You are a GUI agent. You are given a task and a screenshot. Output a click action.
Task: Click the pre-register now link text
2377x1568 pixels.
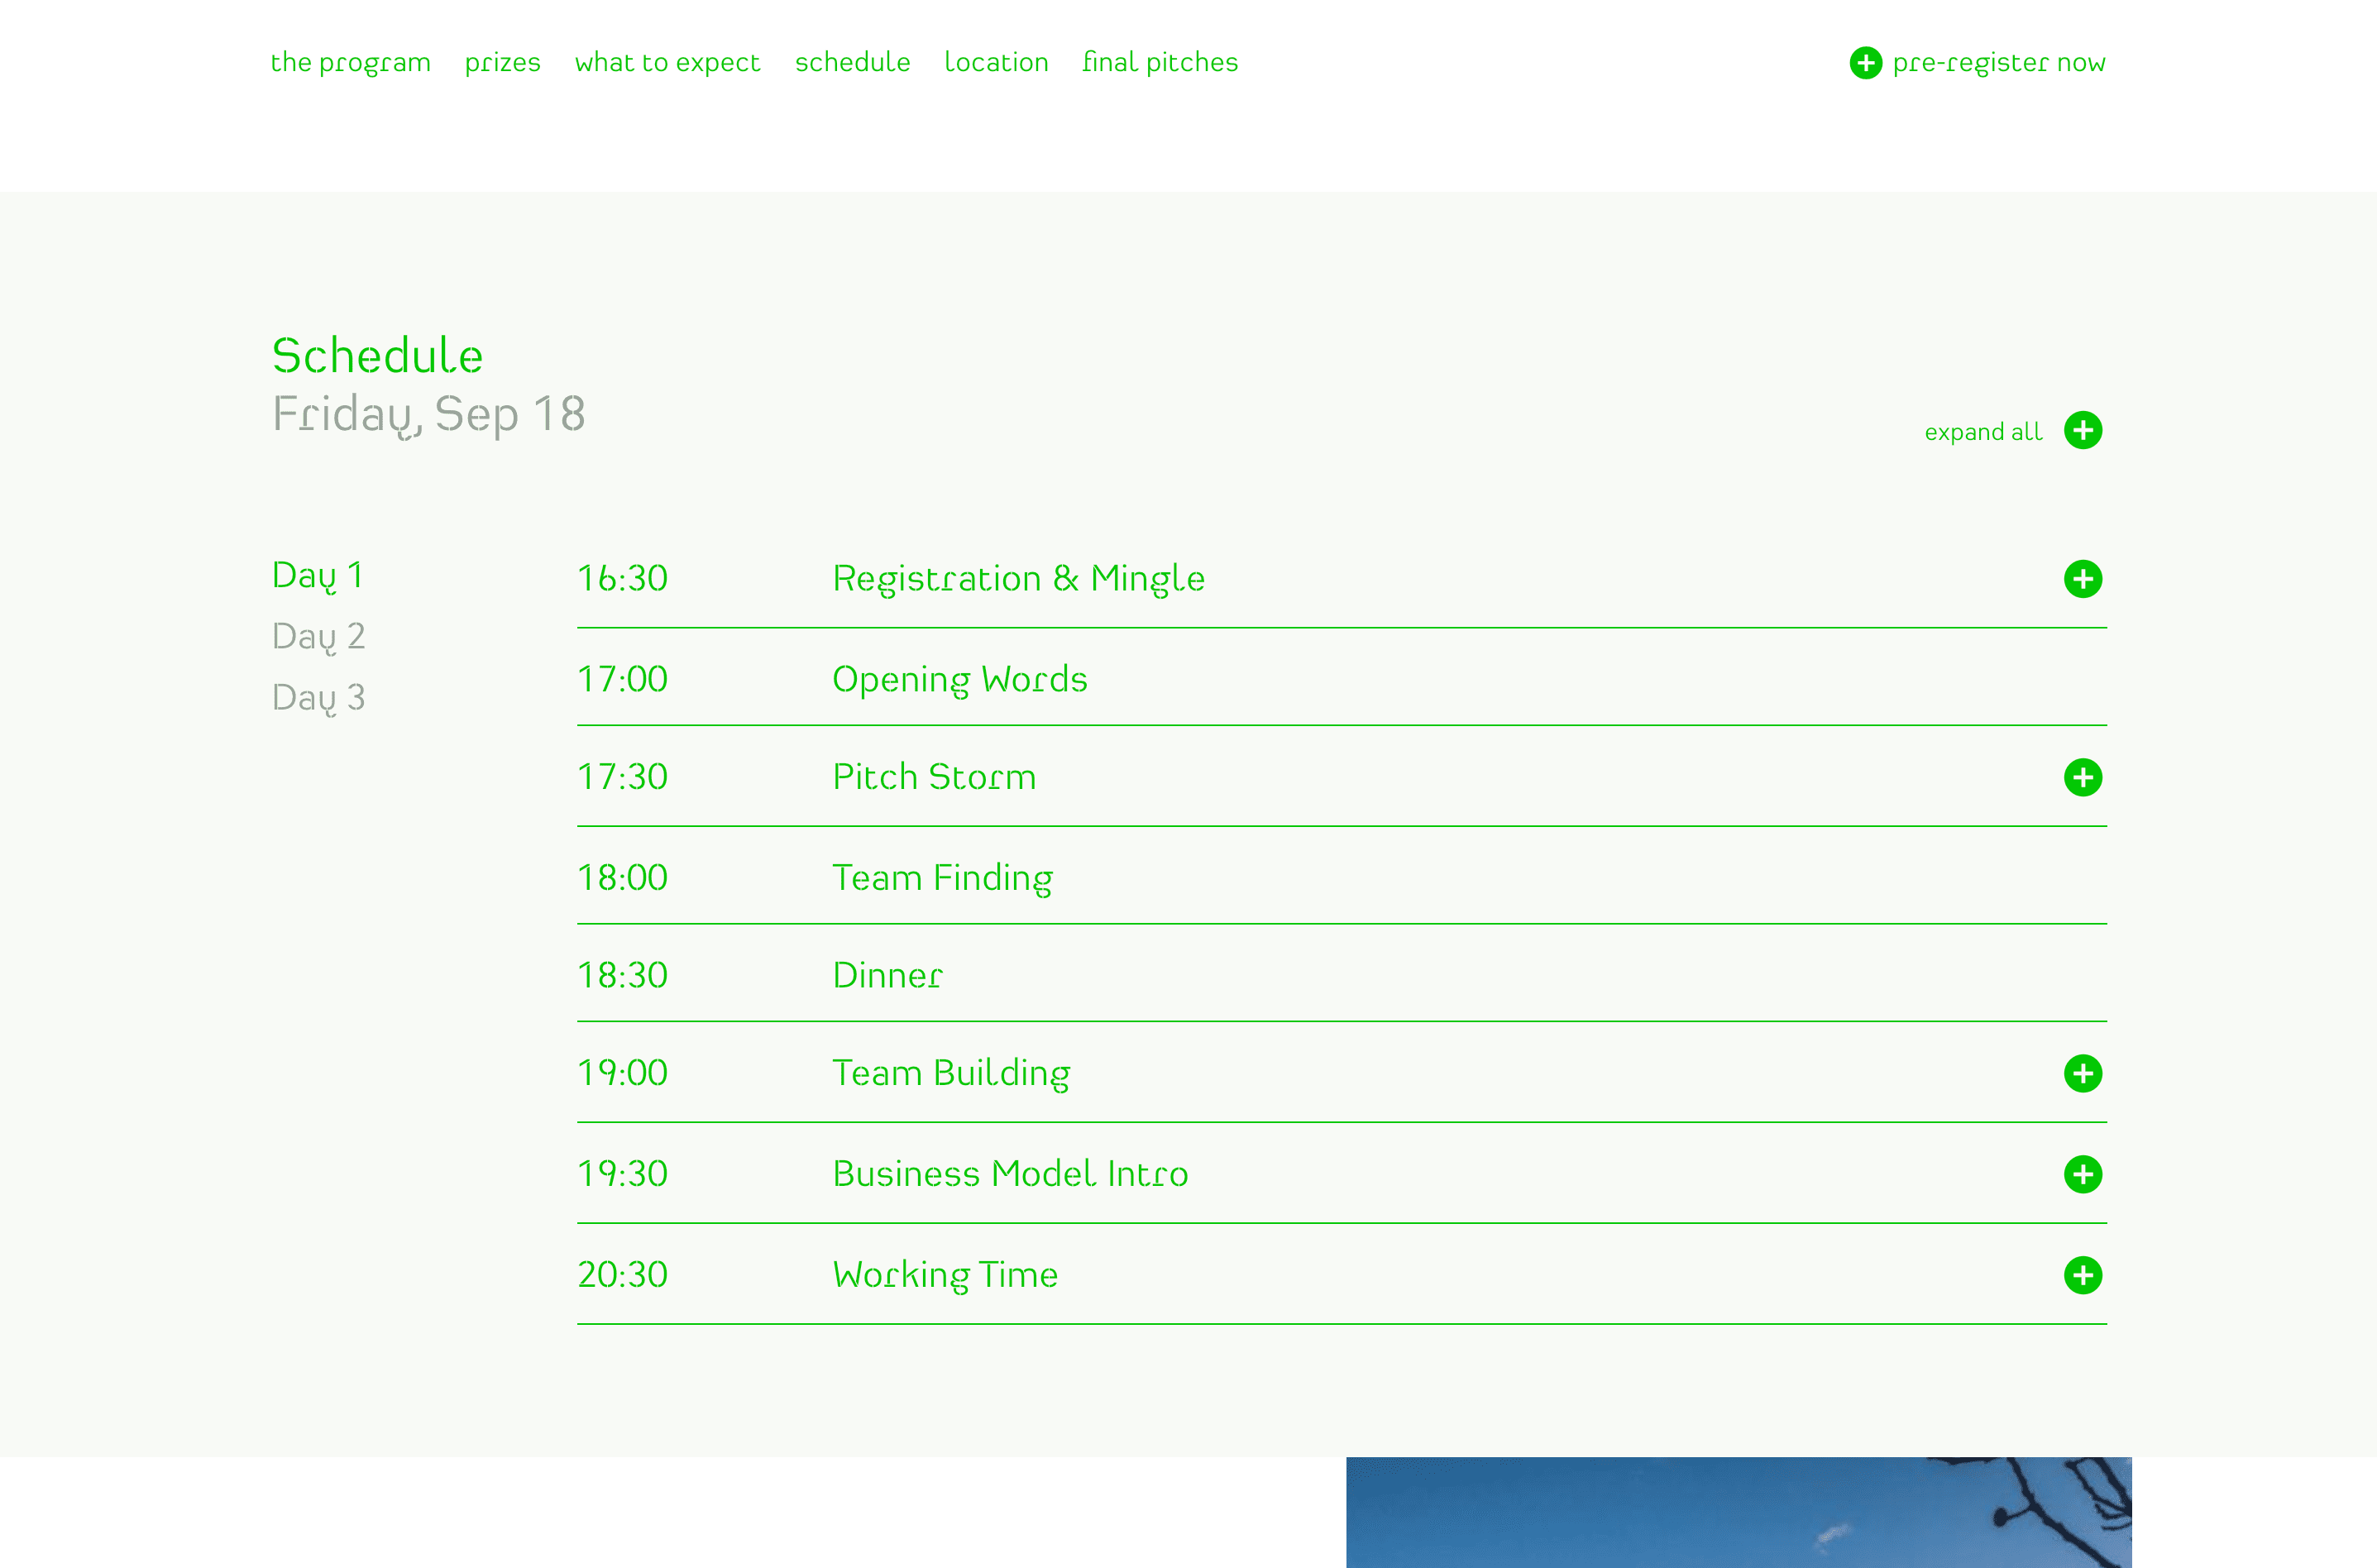(x=1998, y=63)
